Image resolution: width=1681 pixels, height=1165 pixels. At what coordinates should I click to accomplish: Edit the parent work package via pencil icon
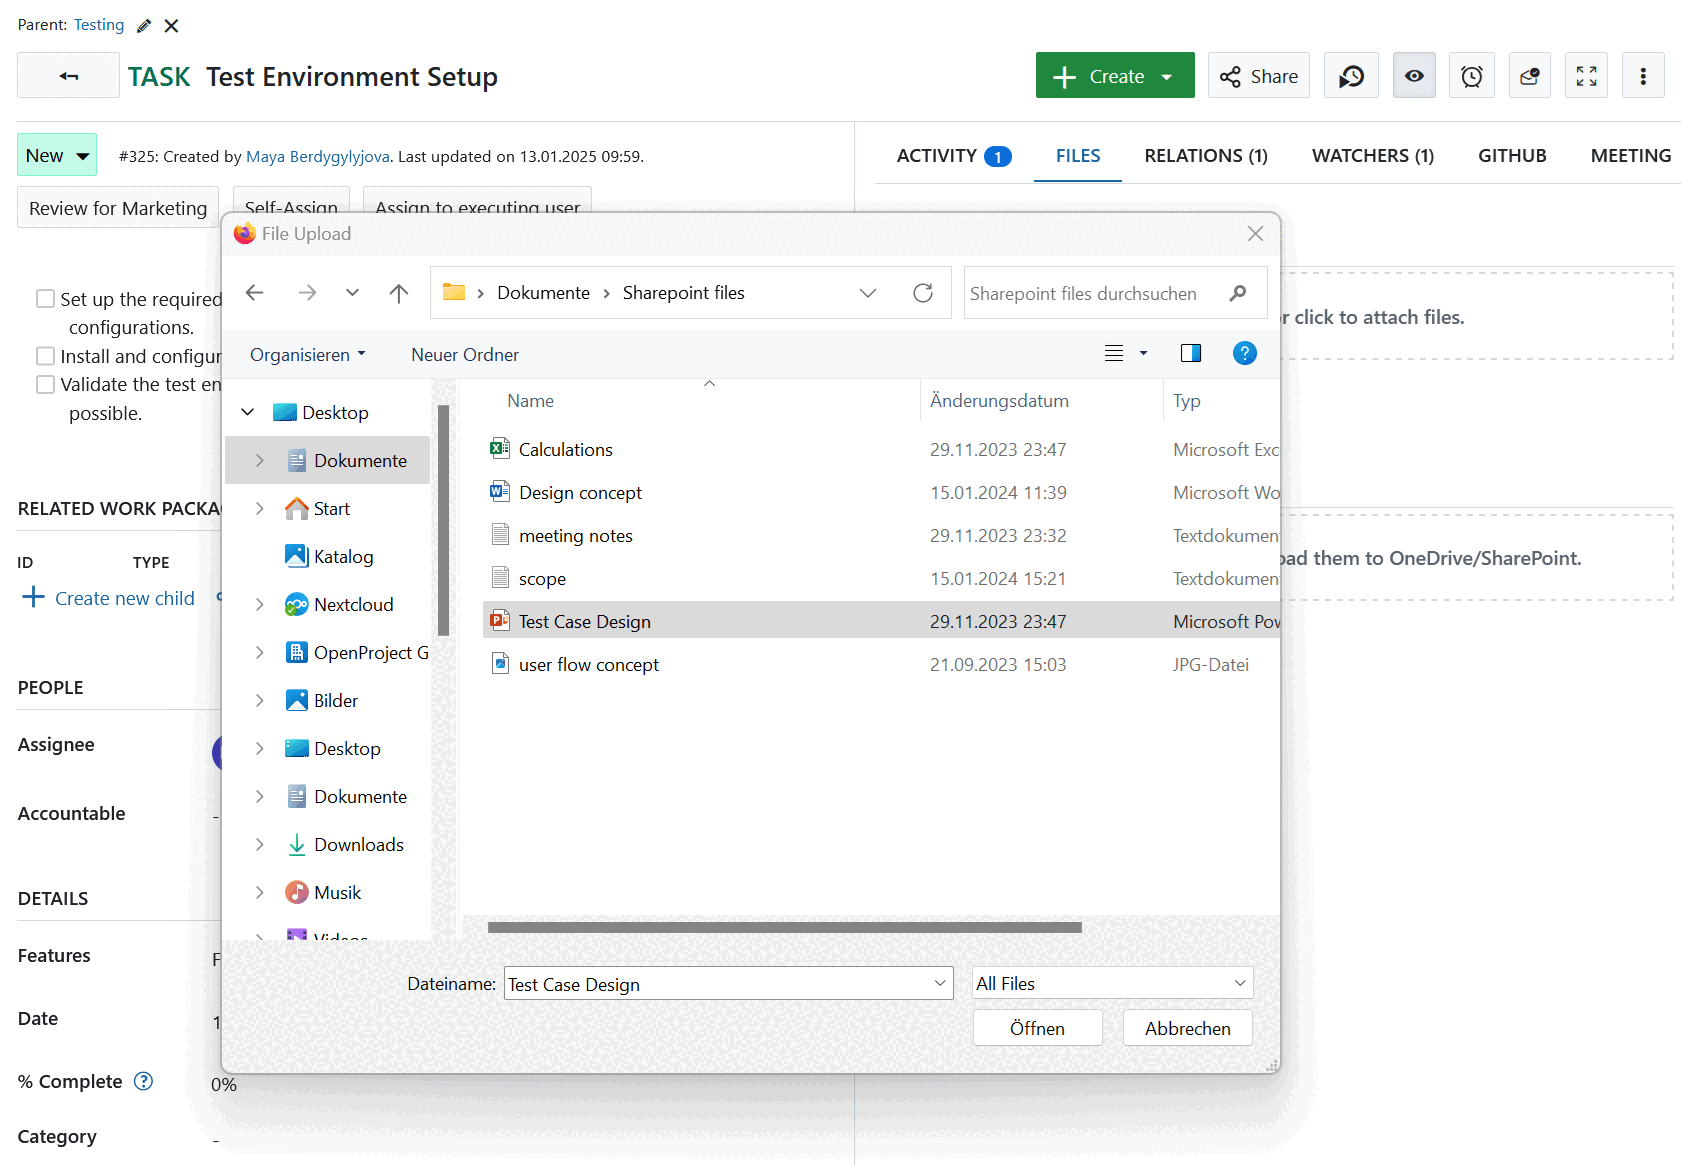(143, 25)
